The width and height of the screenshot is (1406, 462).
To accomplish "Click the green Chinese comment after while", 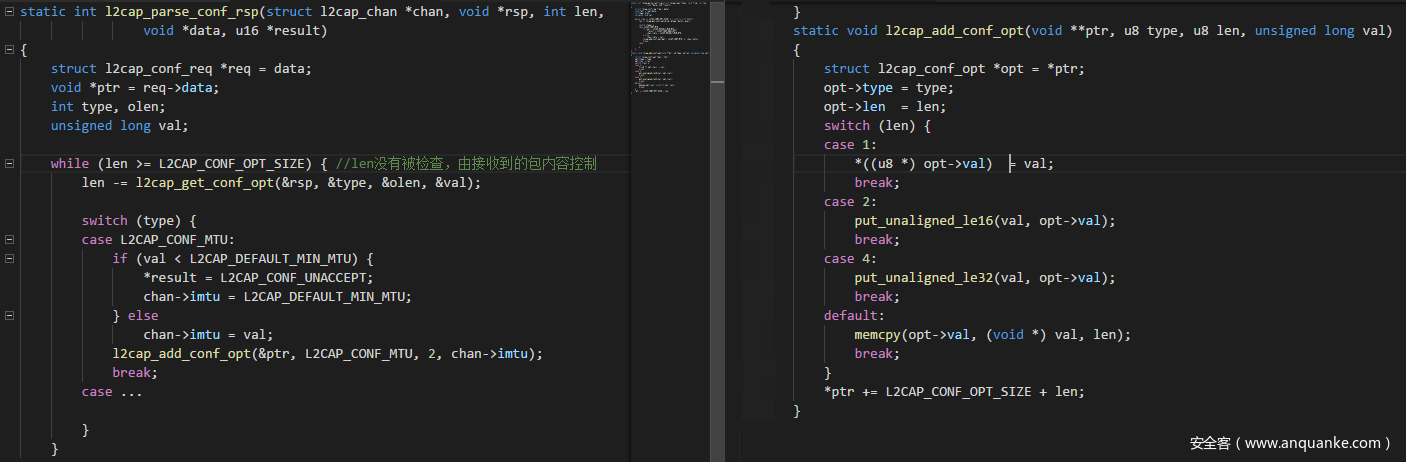I will pyautogui.click(x=466, y=164).
